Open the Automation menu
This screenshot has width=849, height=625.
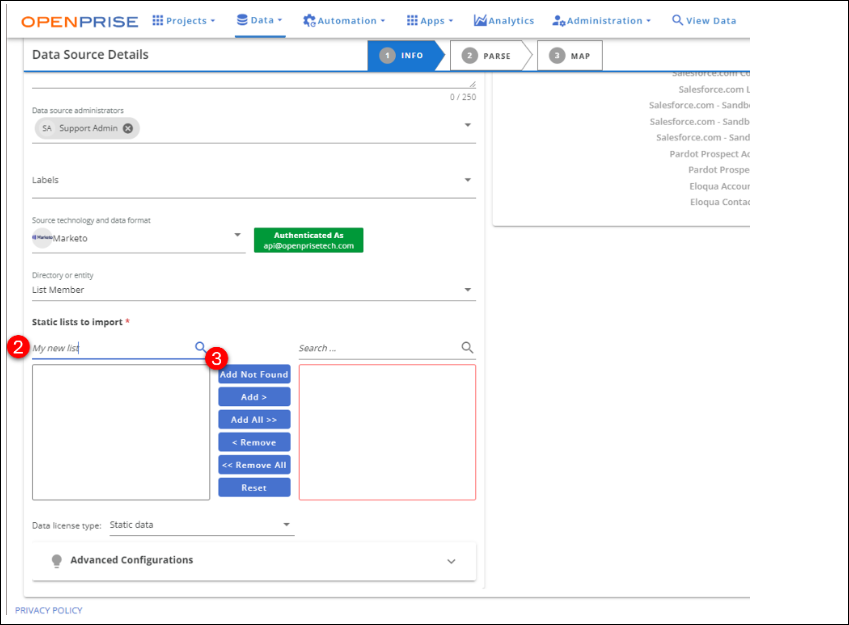coord(344,21)
